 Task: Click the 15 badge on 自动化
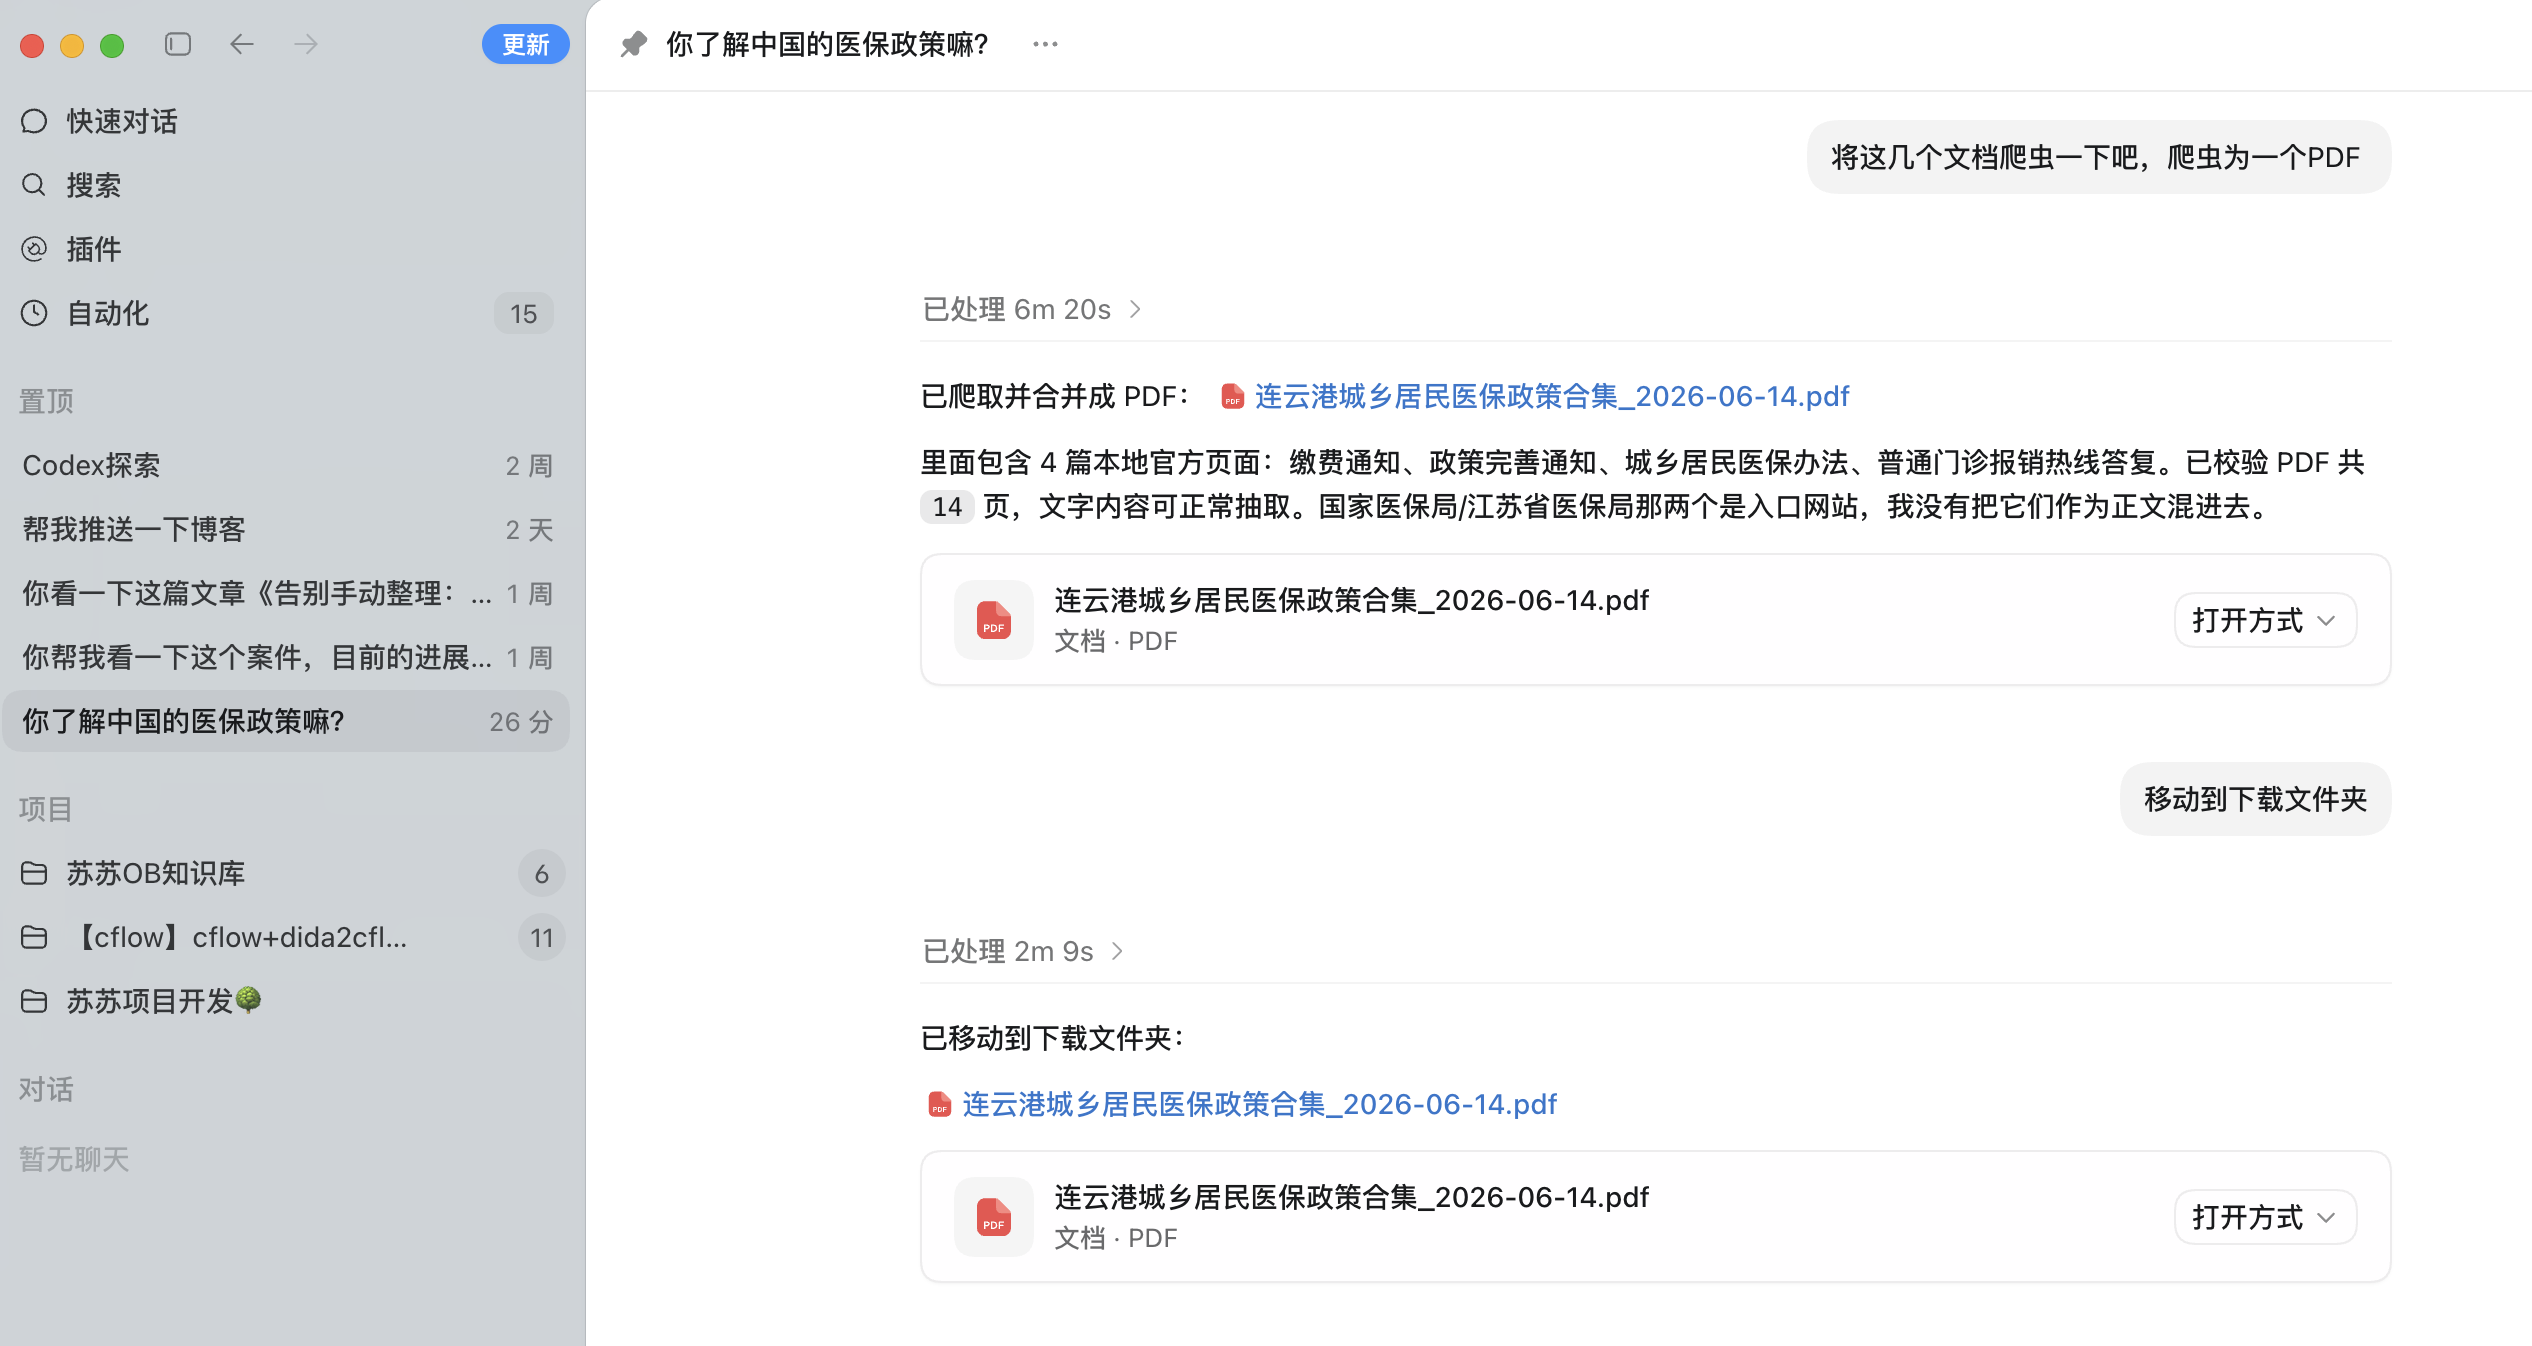(523, 314)
